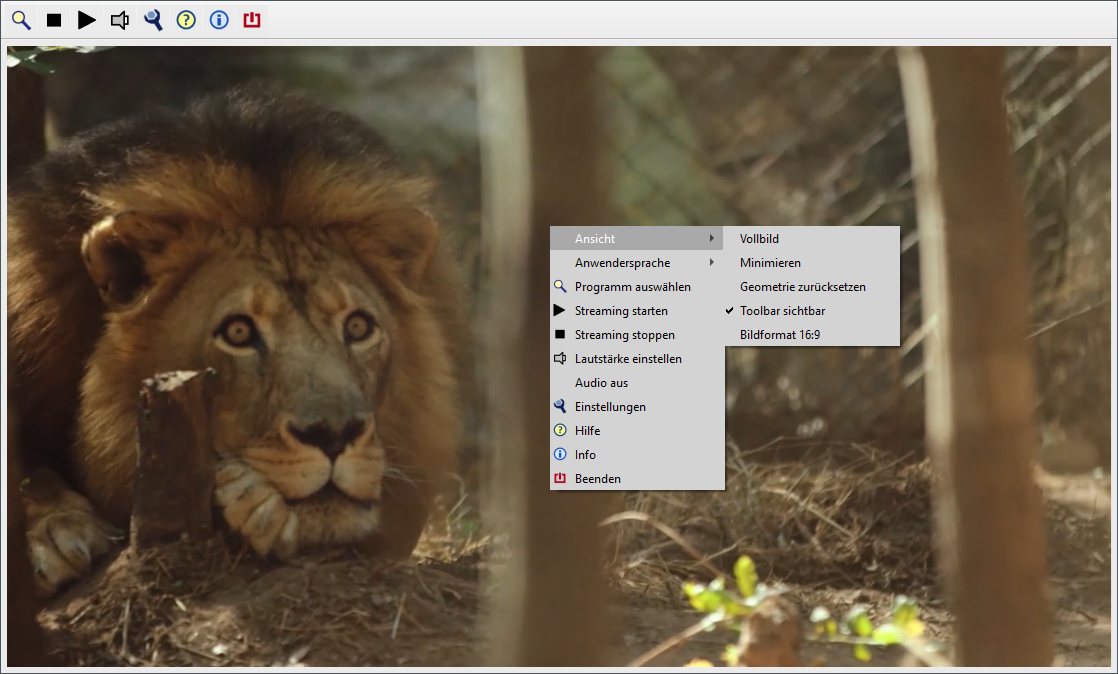Click the red power quit toolbar icon
Viewport: 1118px width, 674px height.
(252, 20)
